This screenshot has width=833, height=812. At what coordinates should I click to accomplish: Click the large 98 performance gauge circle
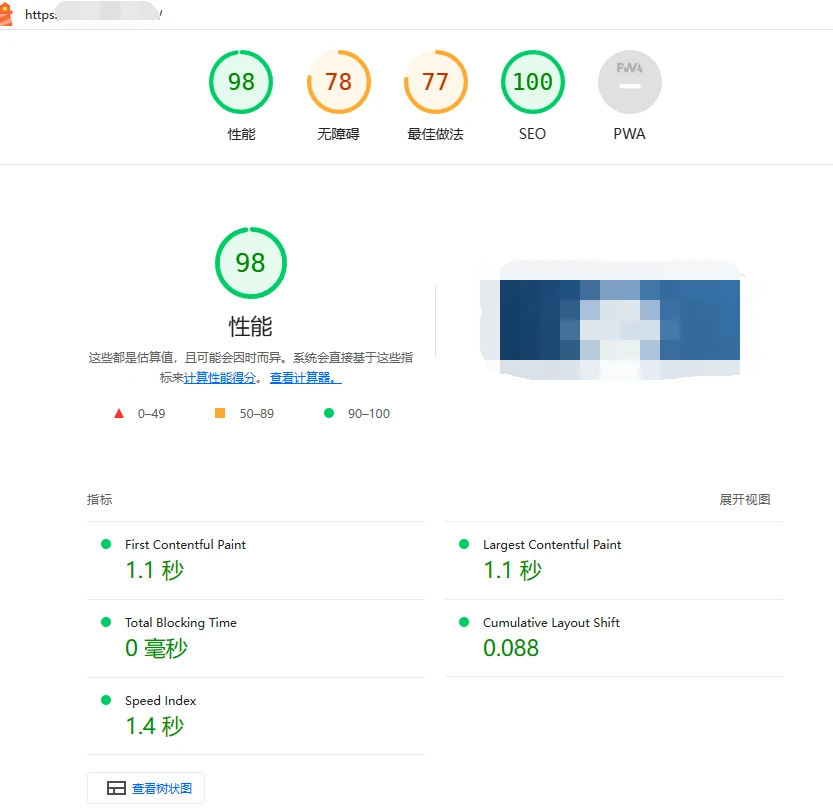point(250,263)
